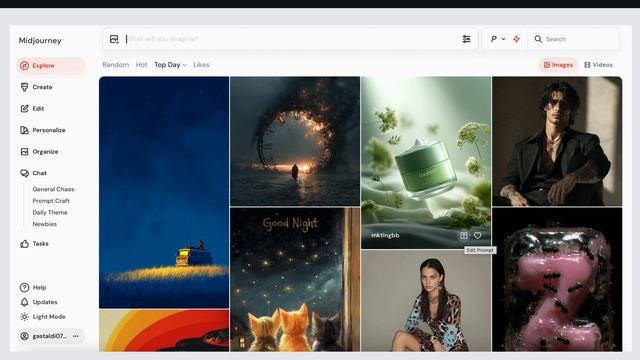Open the prompt settings sliders icon
The width and height of the screenshot is (640, 360).
(466, 39)
